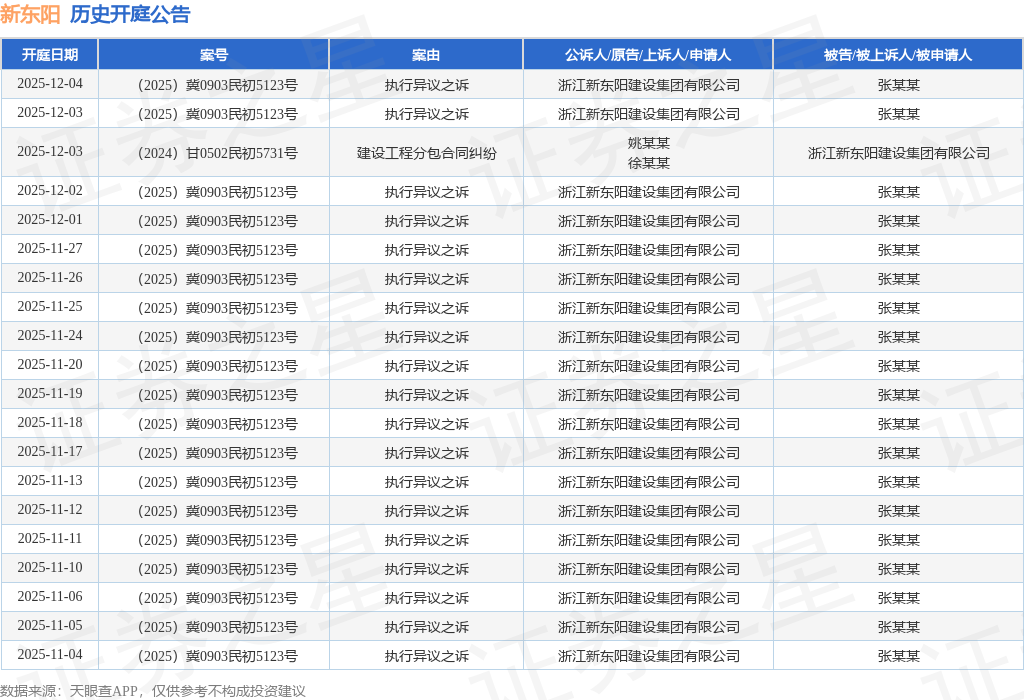1024x700 pixels.
Task: Click the date cell 2025-11-06
Action: tap(50, 596)
